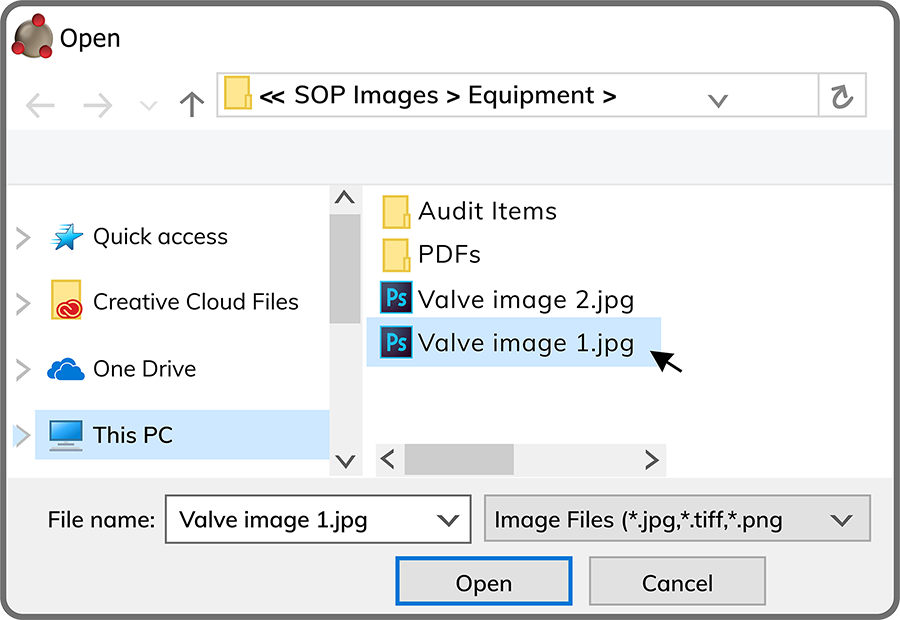Select the PDFs folder
Image resolution: width=900 pixels, height=620 pixels.
click(x=431, y=254)
